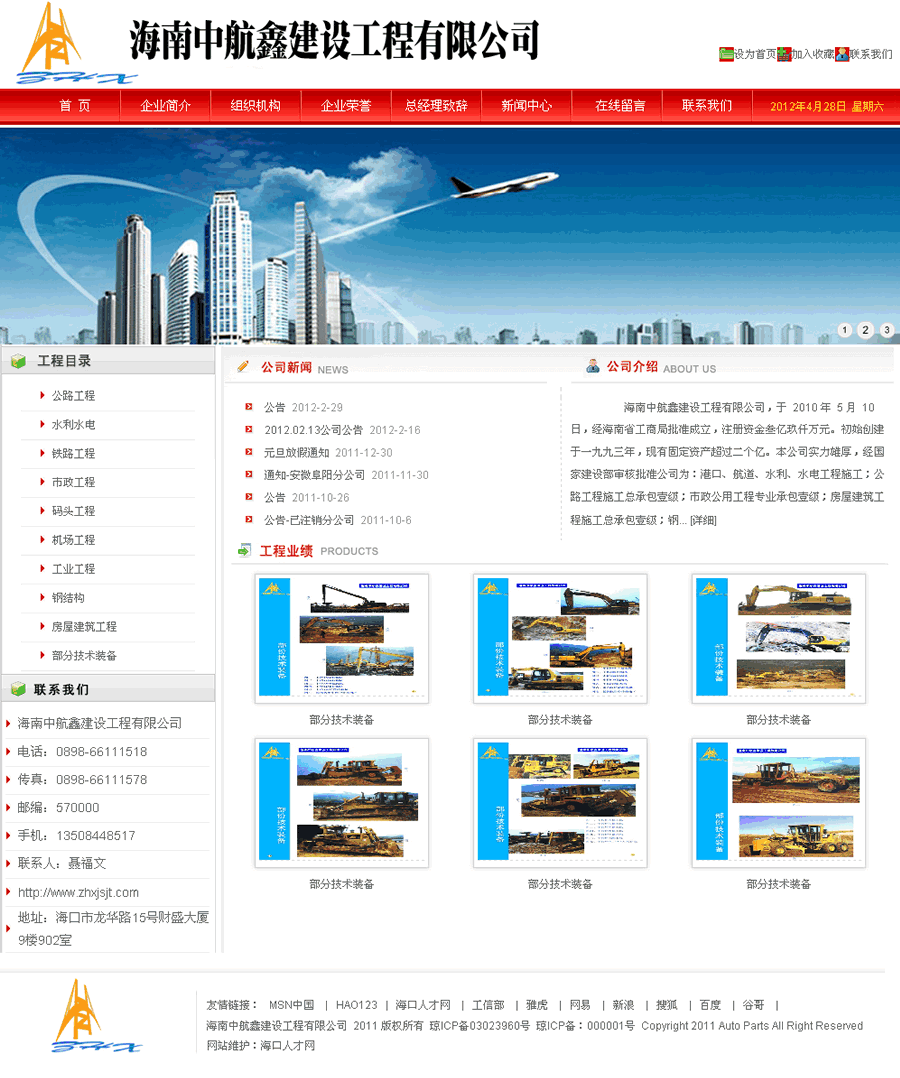Screen dimensions: 900x1078
Task: Open the 企业荣誉 navigation menu item
Action: point(345,104)
